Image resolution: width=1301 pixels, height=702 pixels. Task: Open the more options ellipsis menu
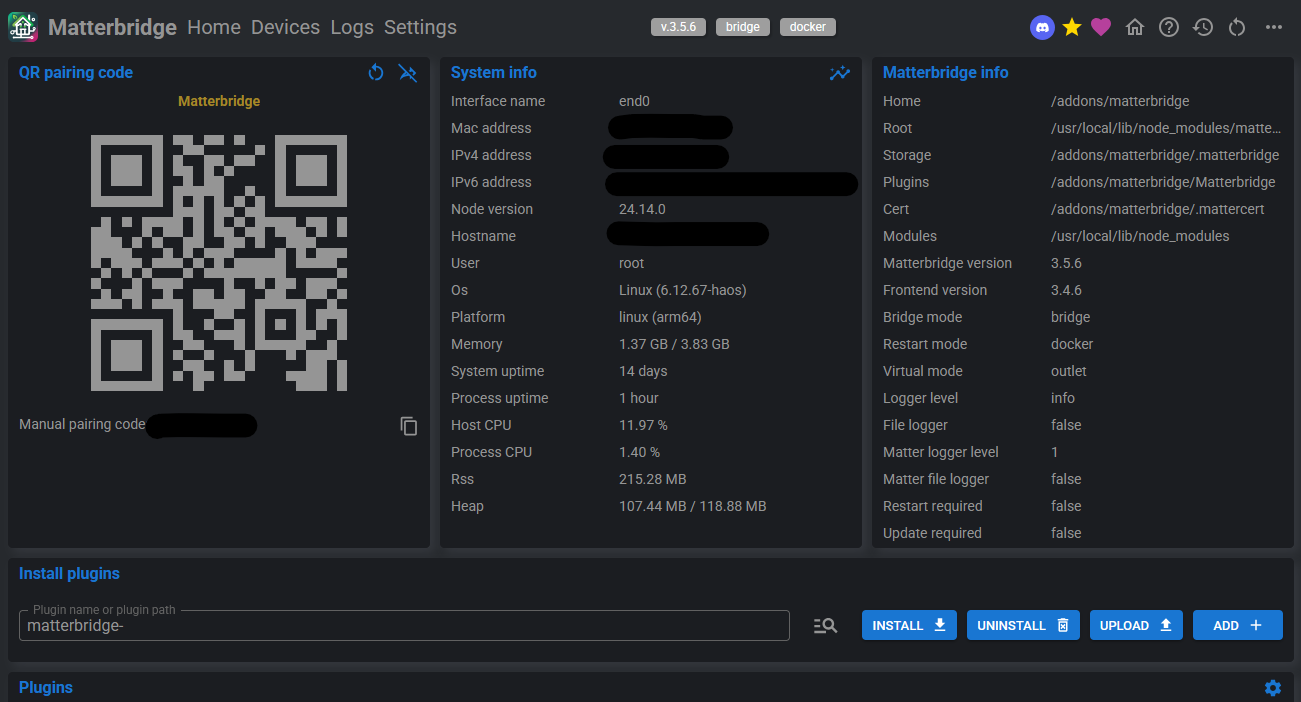tap(1273, 27)
